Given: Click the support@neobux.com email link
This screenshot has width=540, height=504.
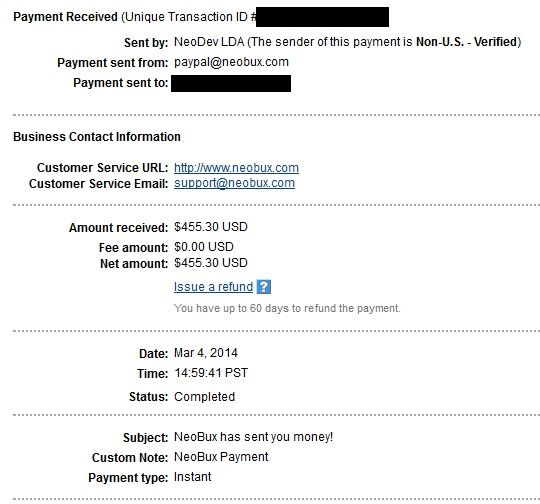Looking at the screenshot, I should tap(234, 183).
